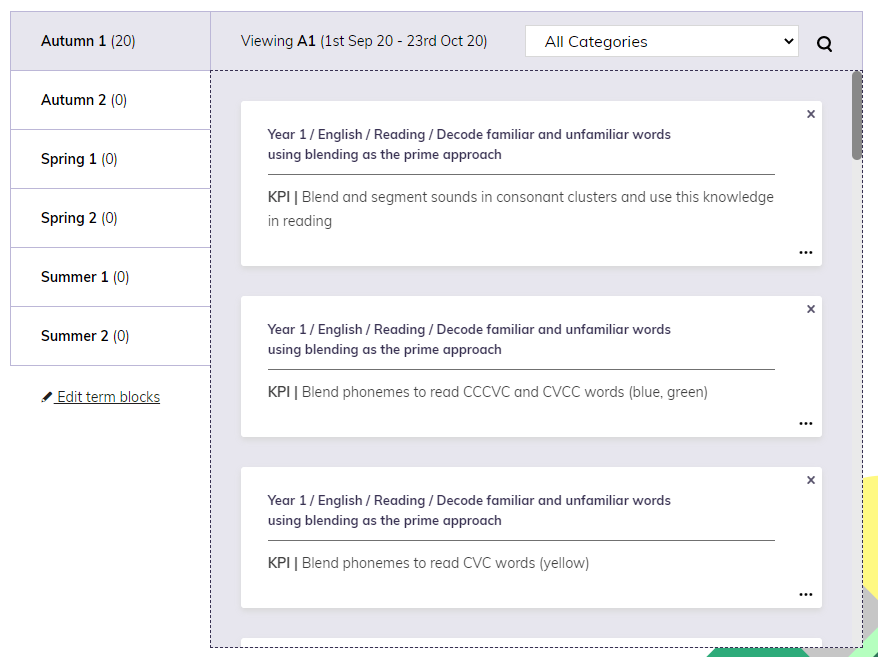Click the pencil icon beside Edit term blocks
Image resolution: width=878 pixels, height=657 pixels.
(x=46, y=397)
